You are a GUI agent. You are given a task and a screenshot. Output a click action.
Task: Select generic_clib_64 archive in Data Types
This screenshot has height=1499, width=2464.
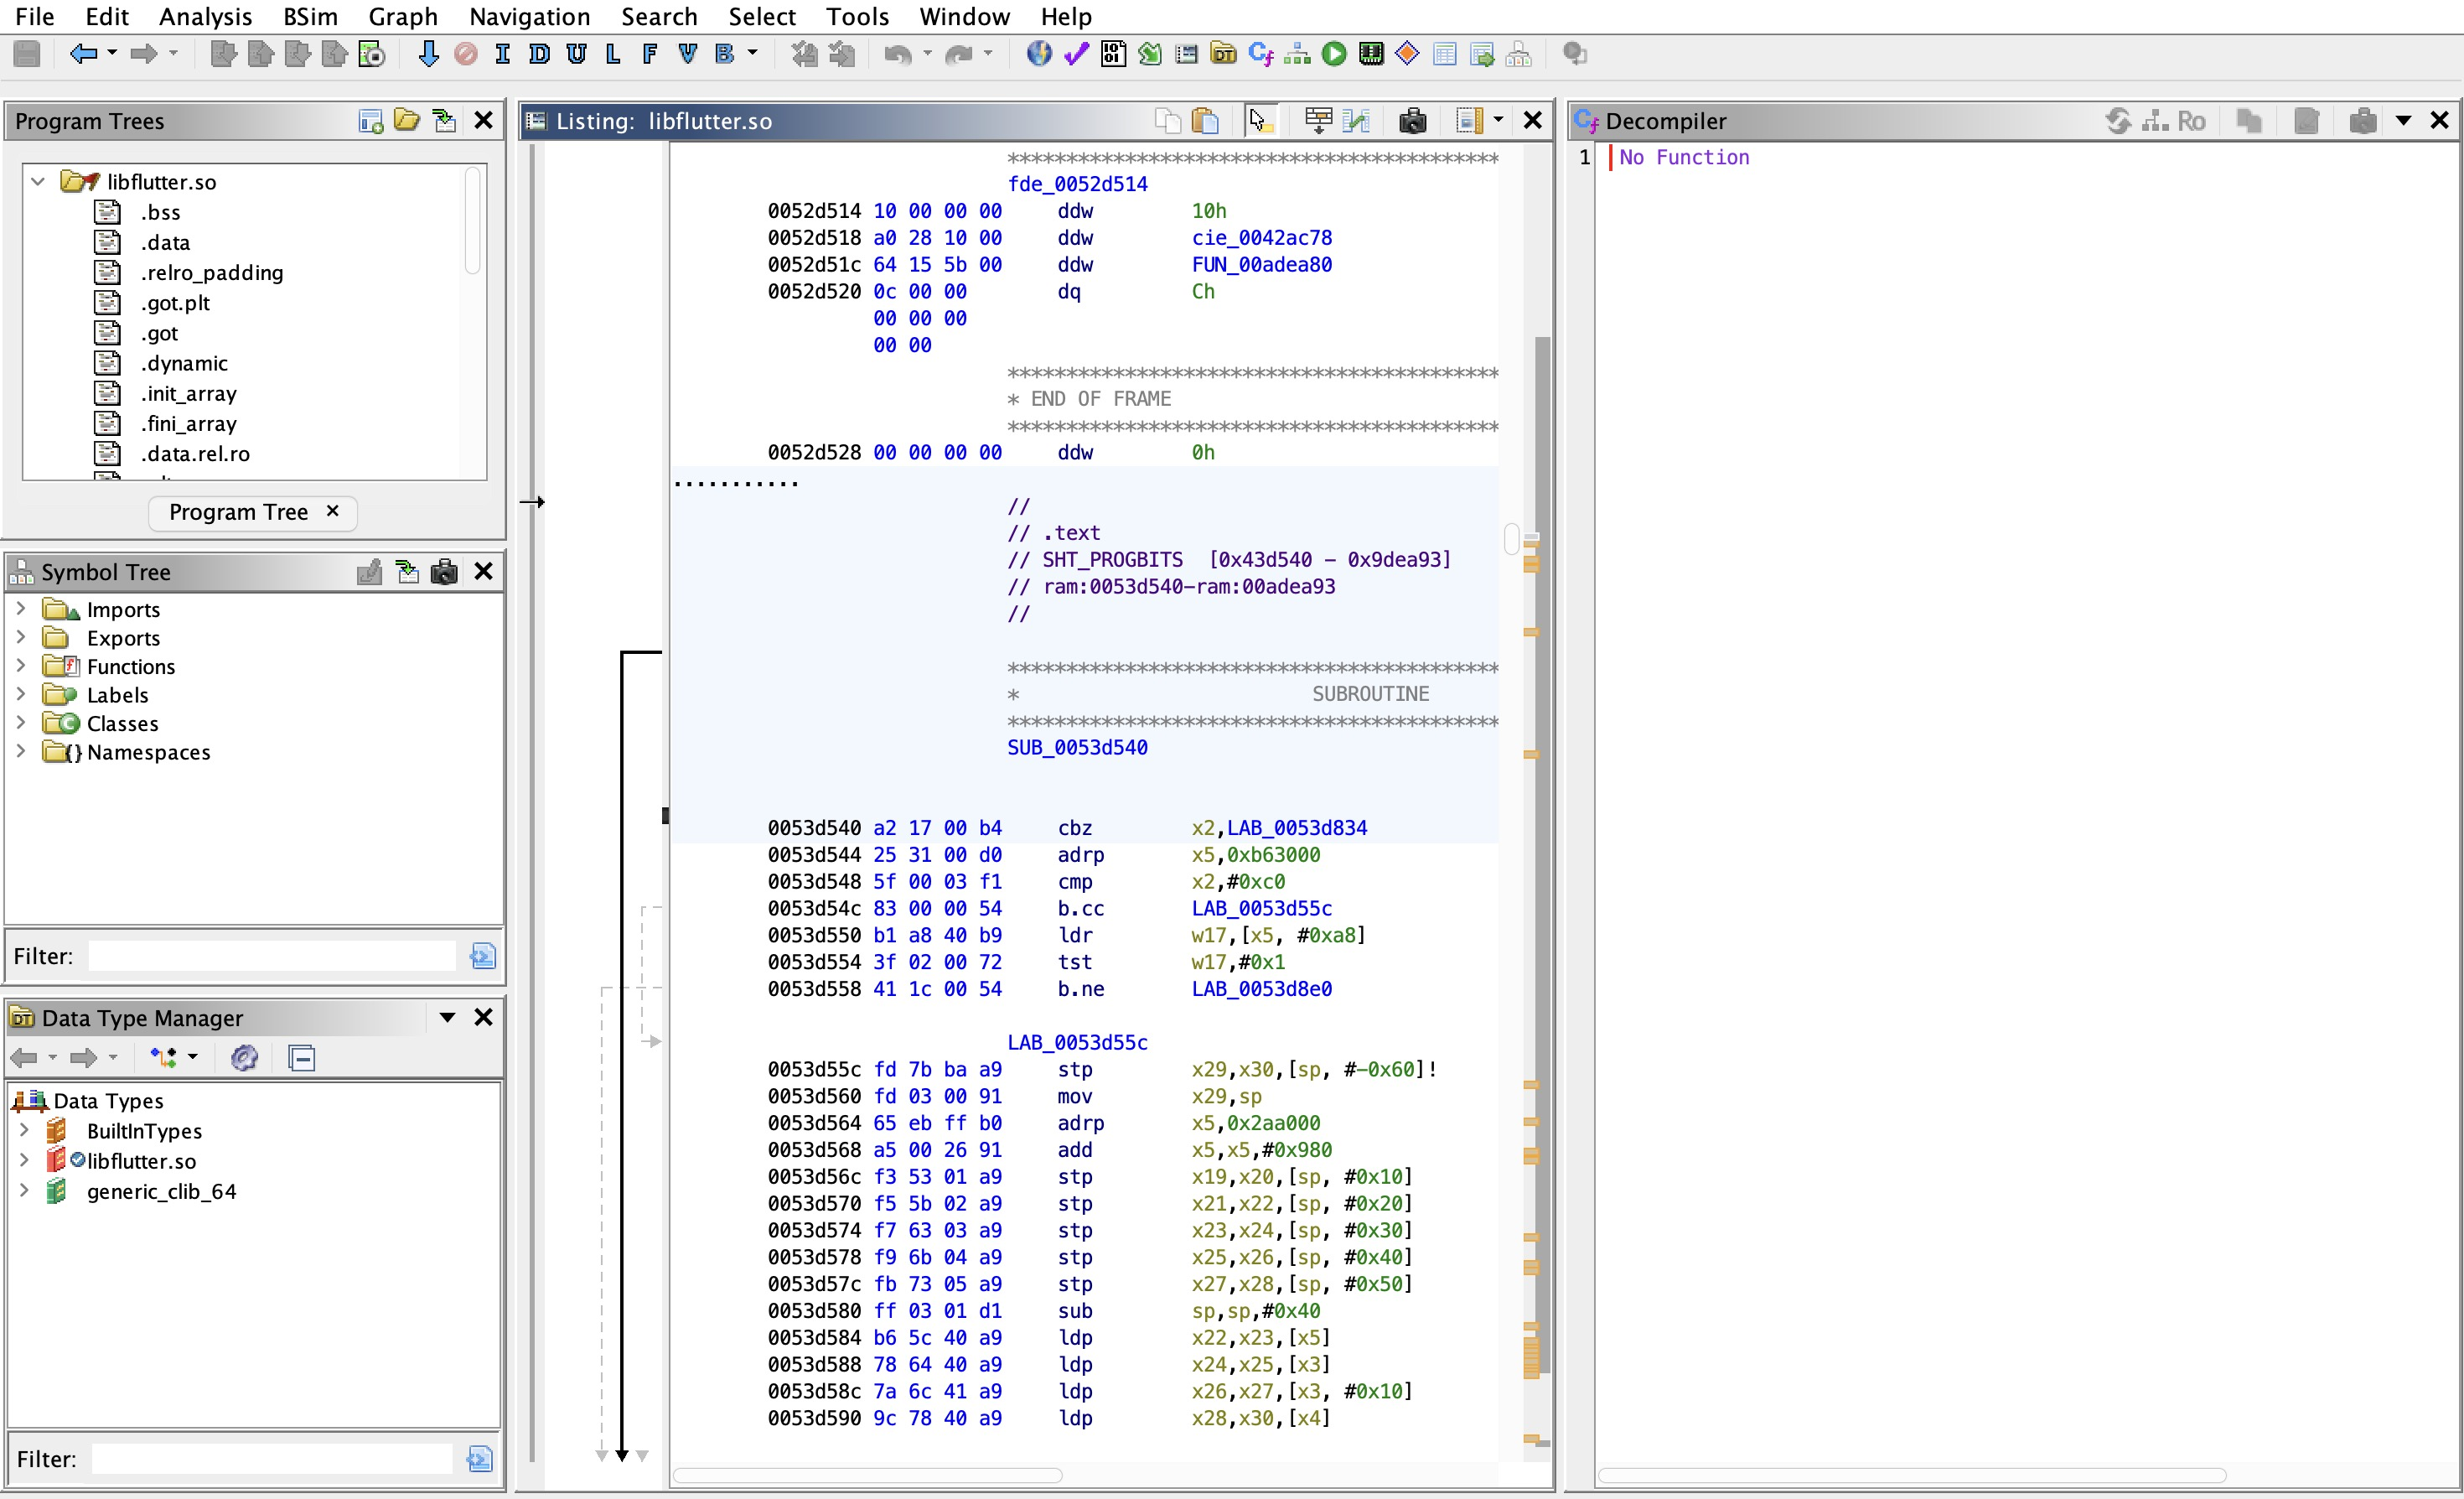point(161,1192)
